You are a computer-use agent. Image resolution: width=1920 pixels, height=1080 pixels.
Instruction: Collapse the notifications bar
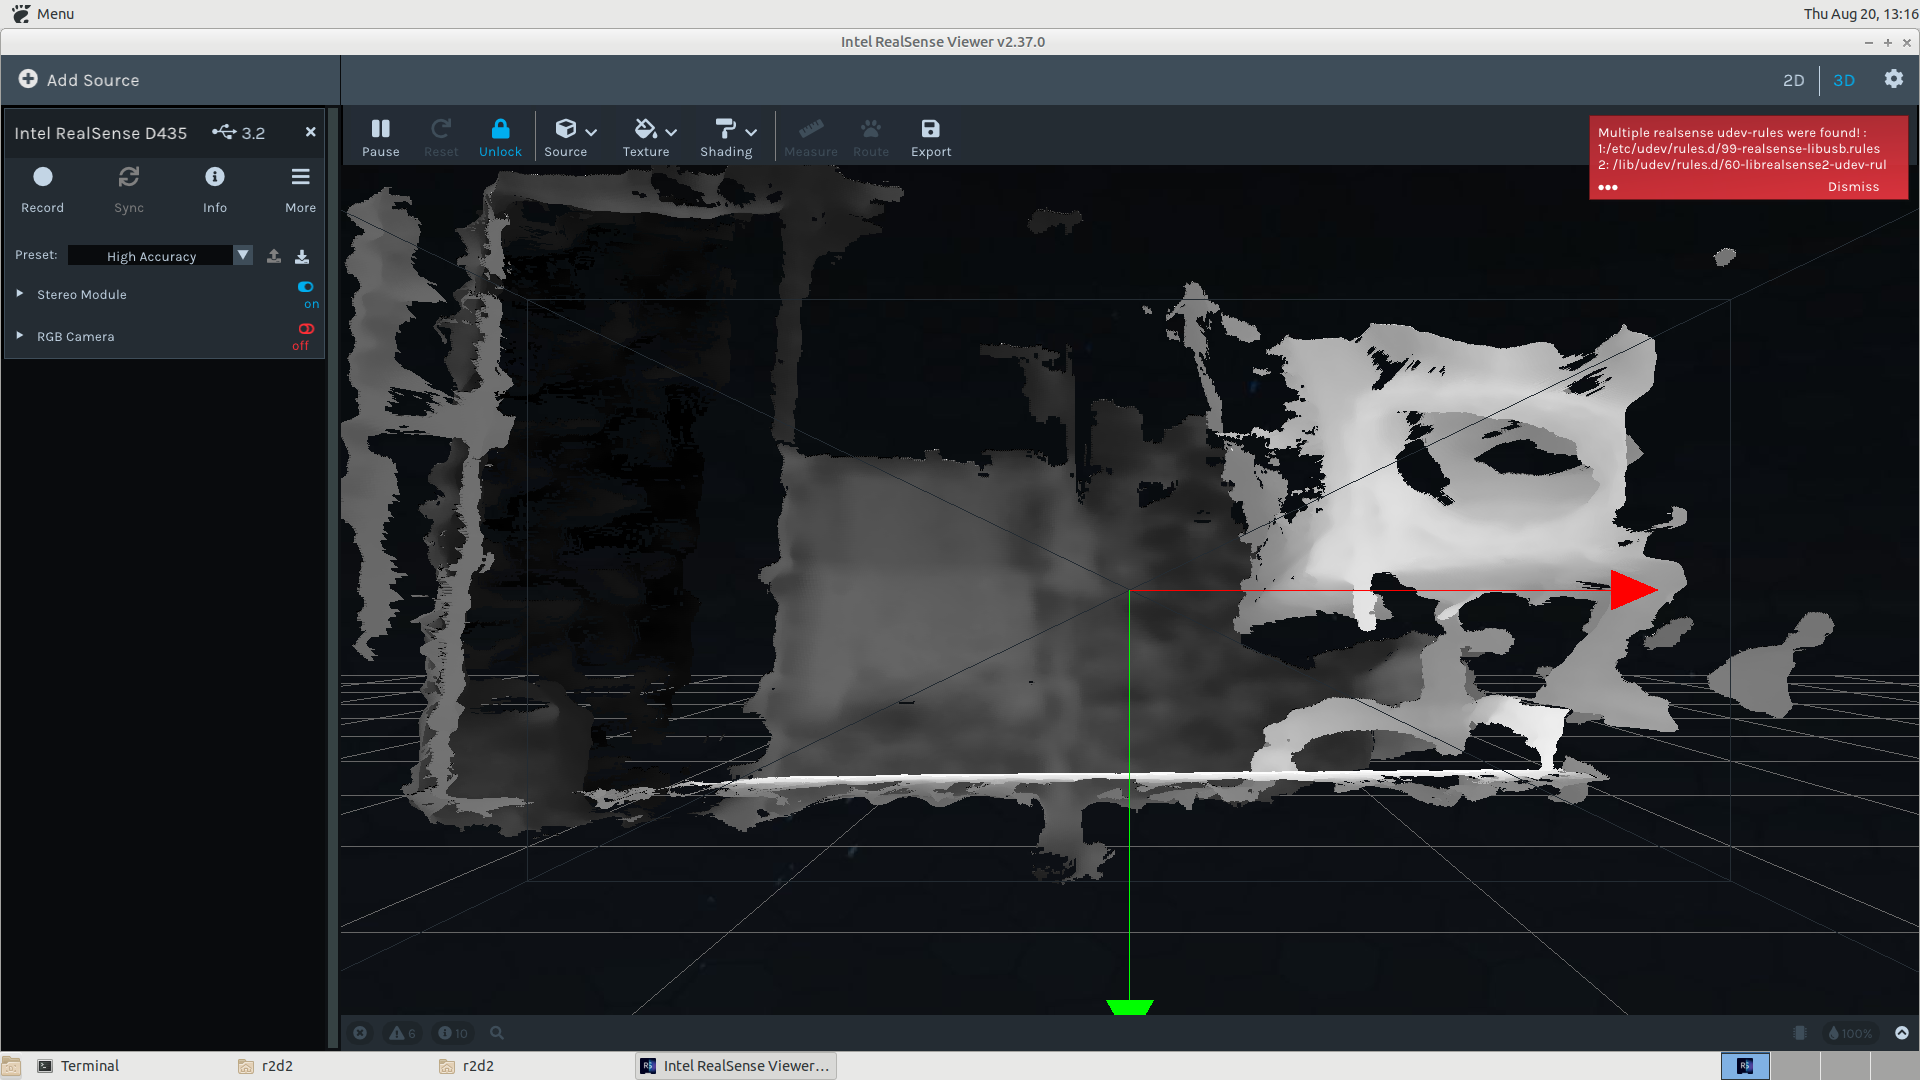1901,1033
